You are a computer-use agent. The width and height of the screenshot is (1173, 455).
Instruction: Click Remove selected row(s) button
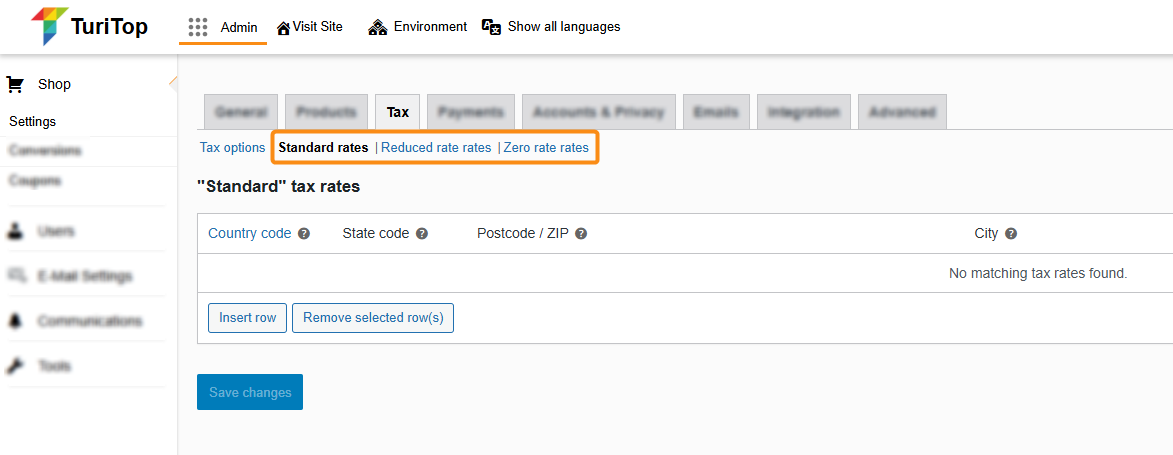(x=373, y=318)
